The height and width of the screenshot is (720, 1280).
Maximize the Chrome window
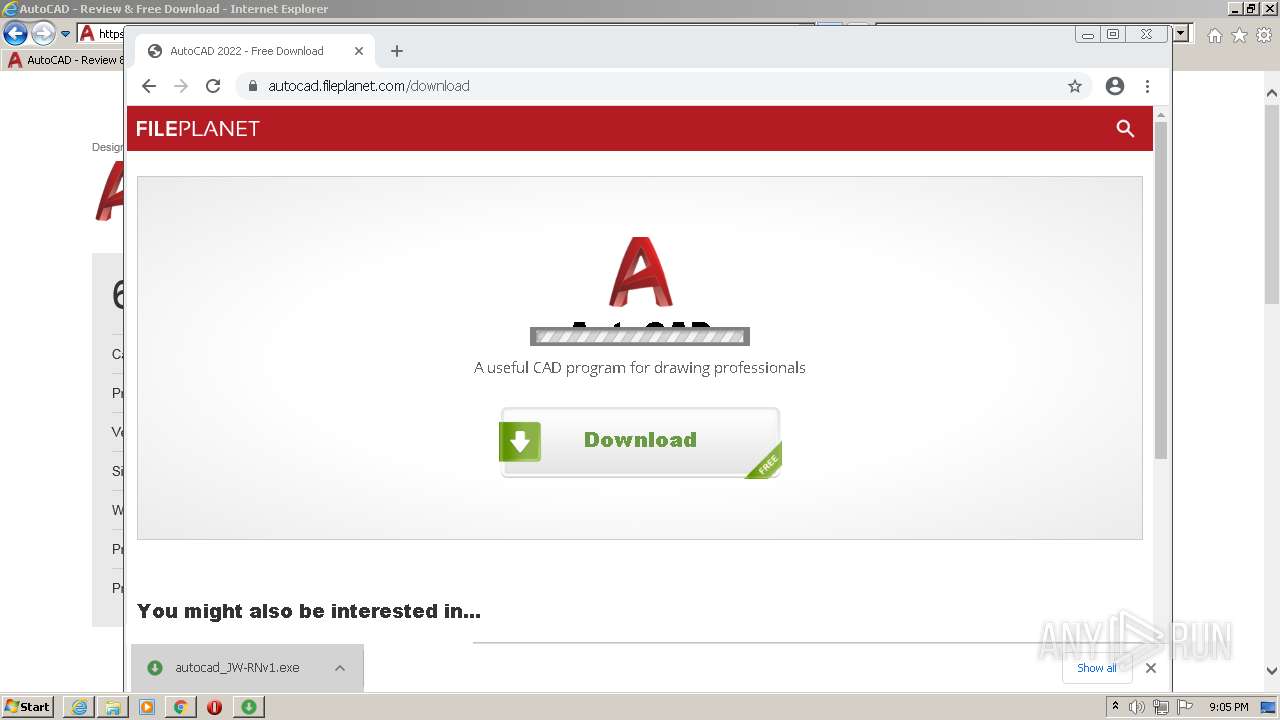pyautogui.click(x=1113, y=34)
